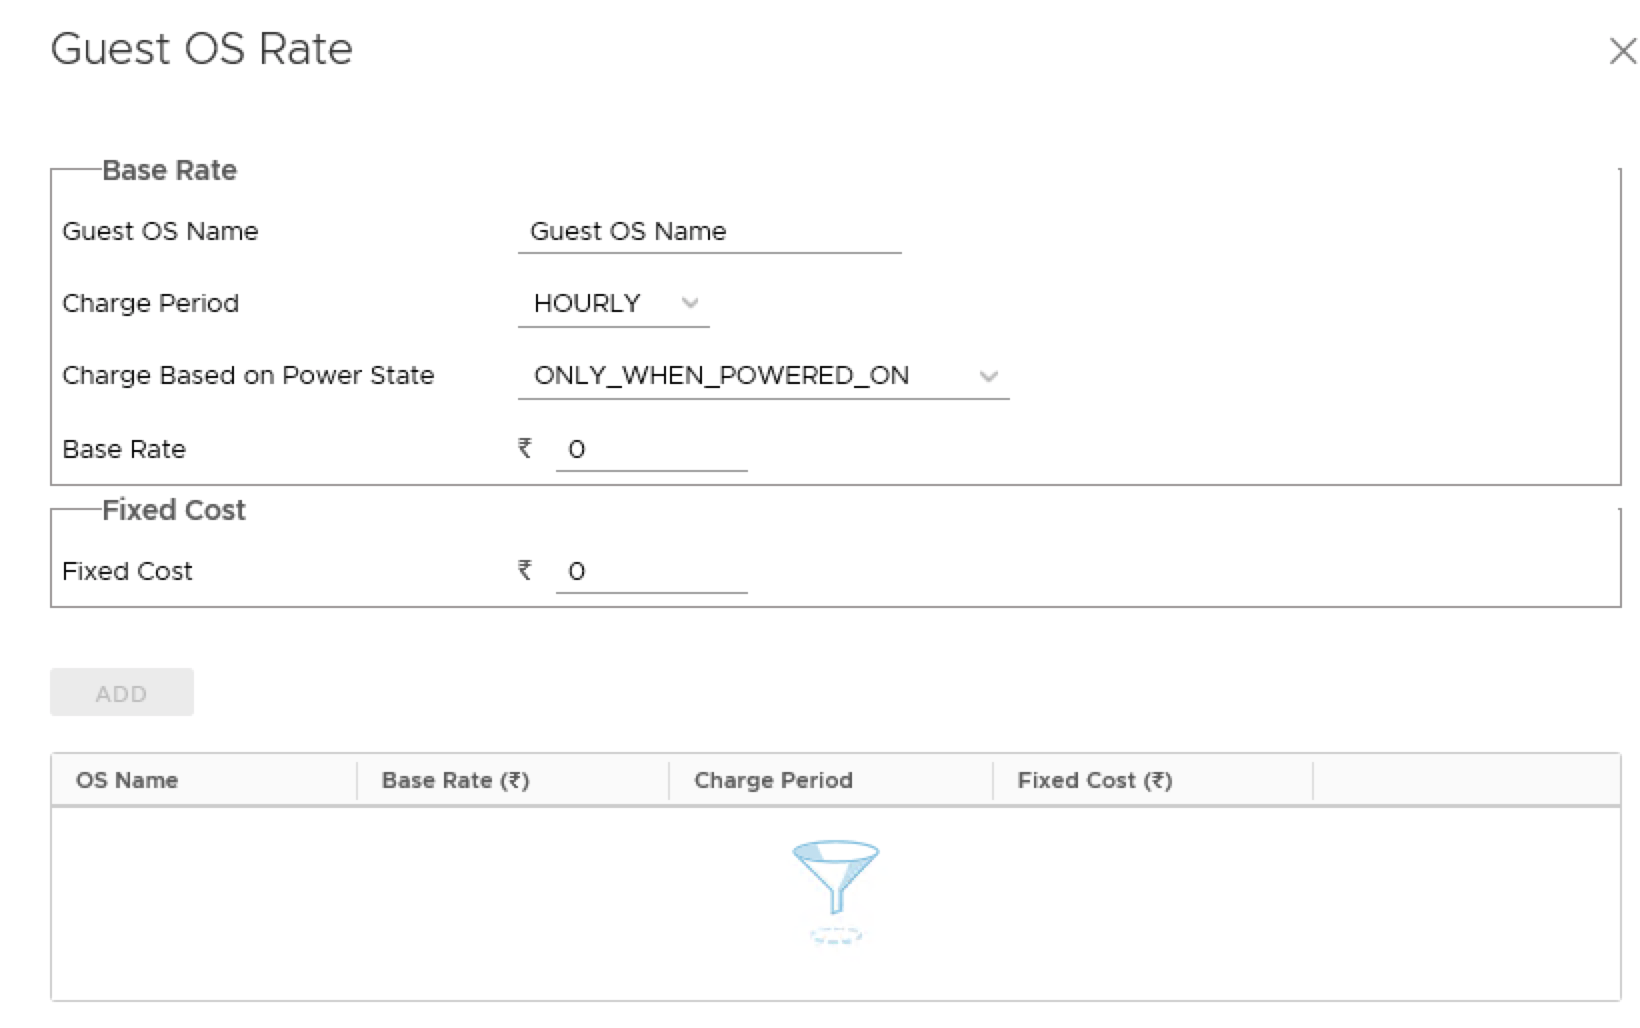
Task: Click the Base Rate (₹) column header
Action: pyautogui.click(x=455, y=780)
